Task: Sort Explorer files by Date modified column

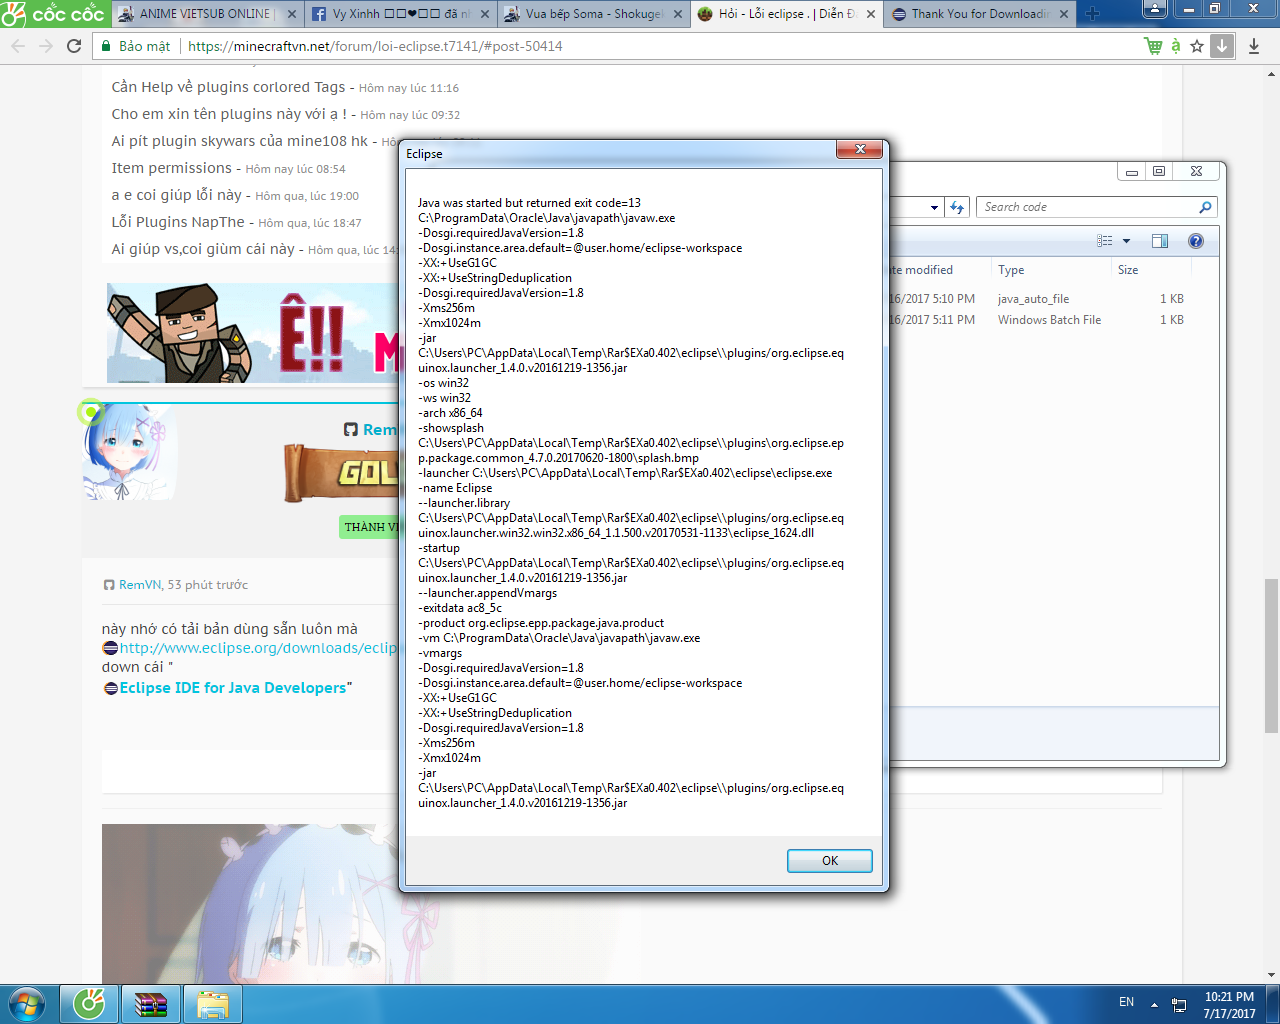Action: click(939, 270)
